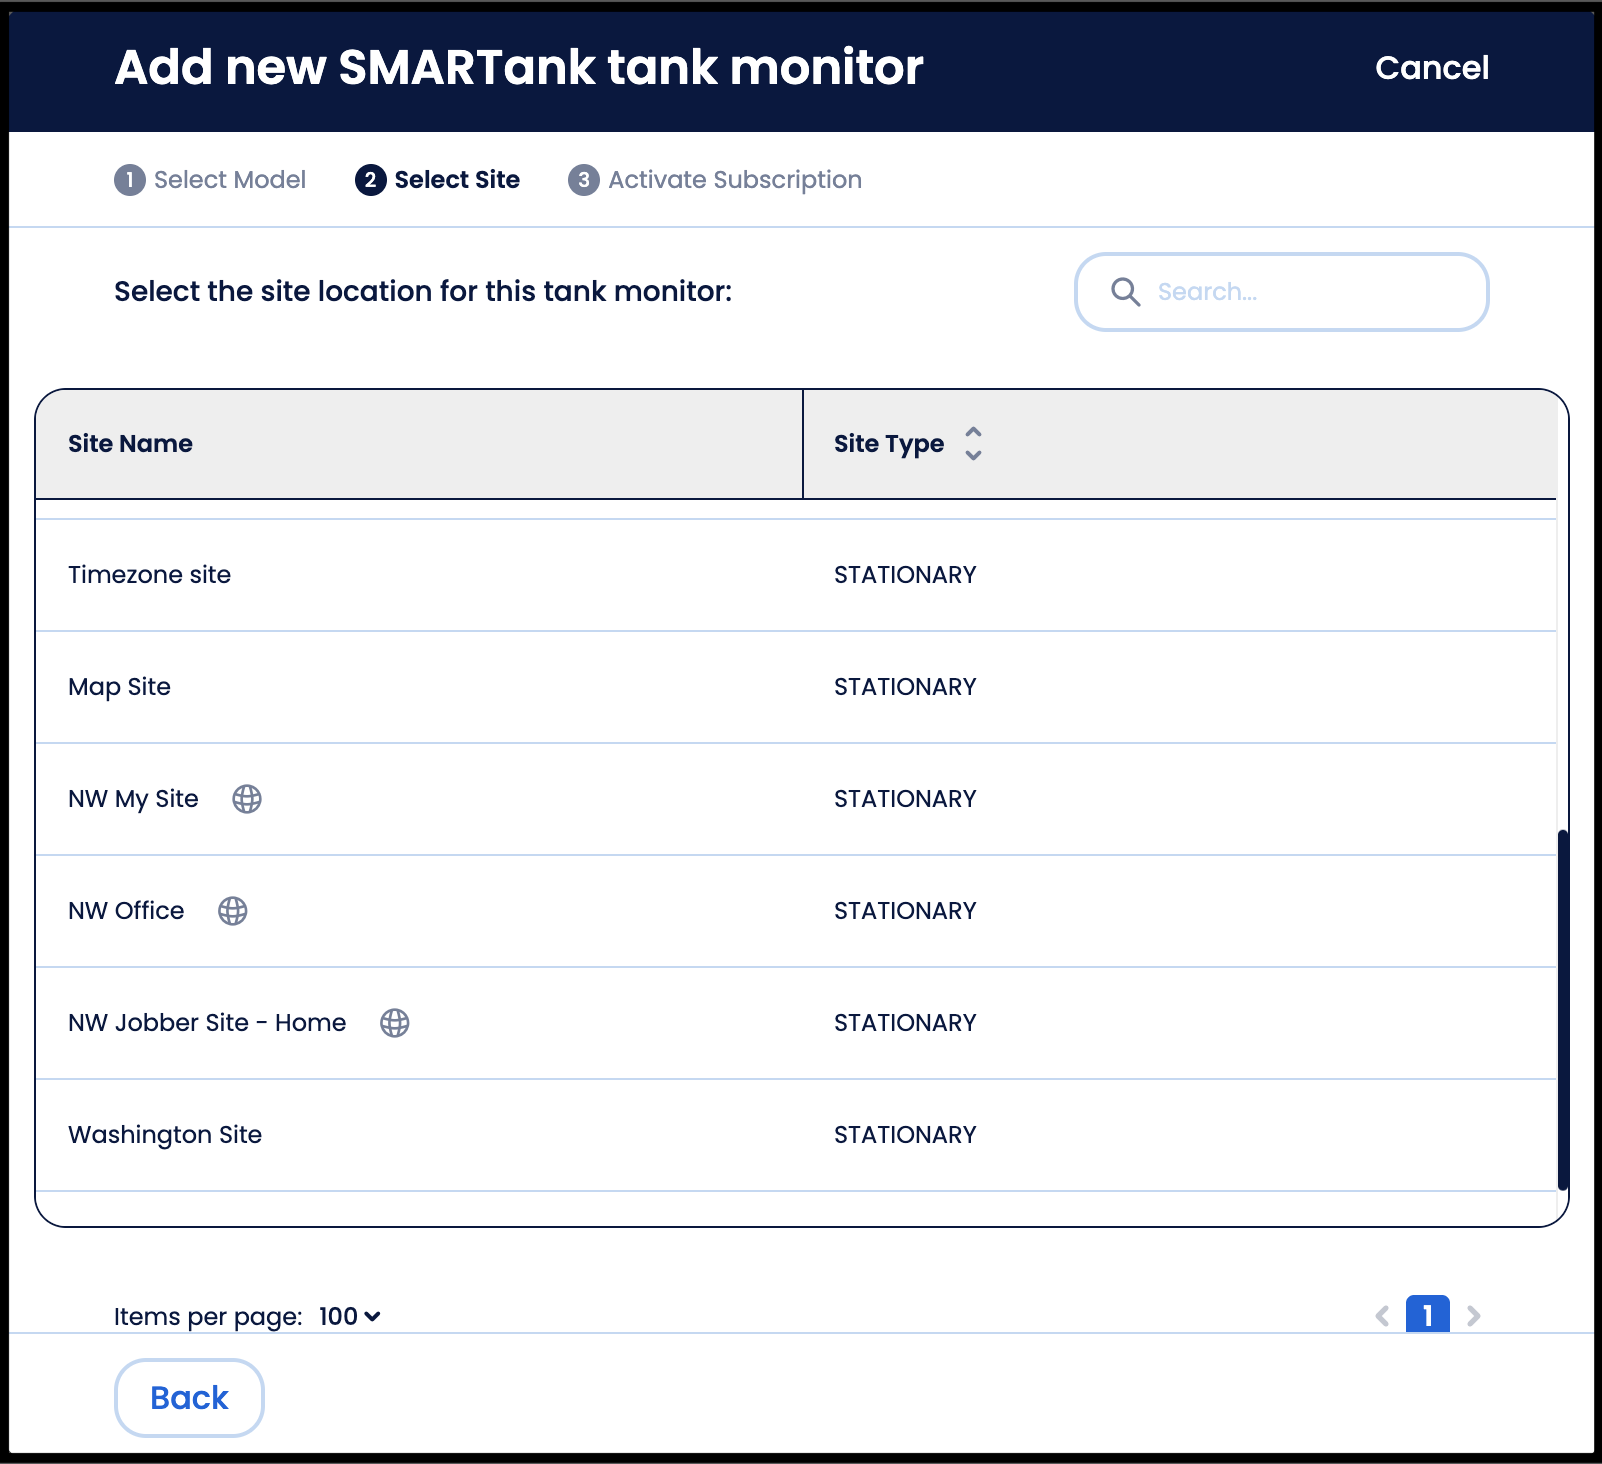
Task: Select page 1 in pagination
Action: point(1428,1315)
